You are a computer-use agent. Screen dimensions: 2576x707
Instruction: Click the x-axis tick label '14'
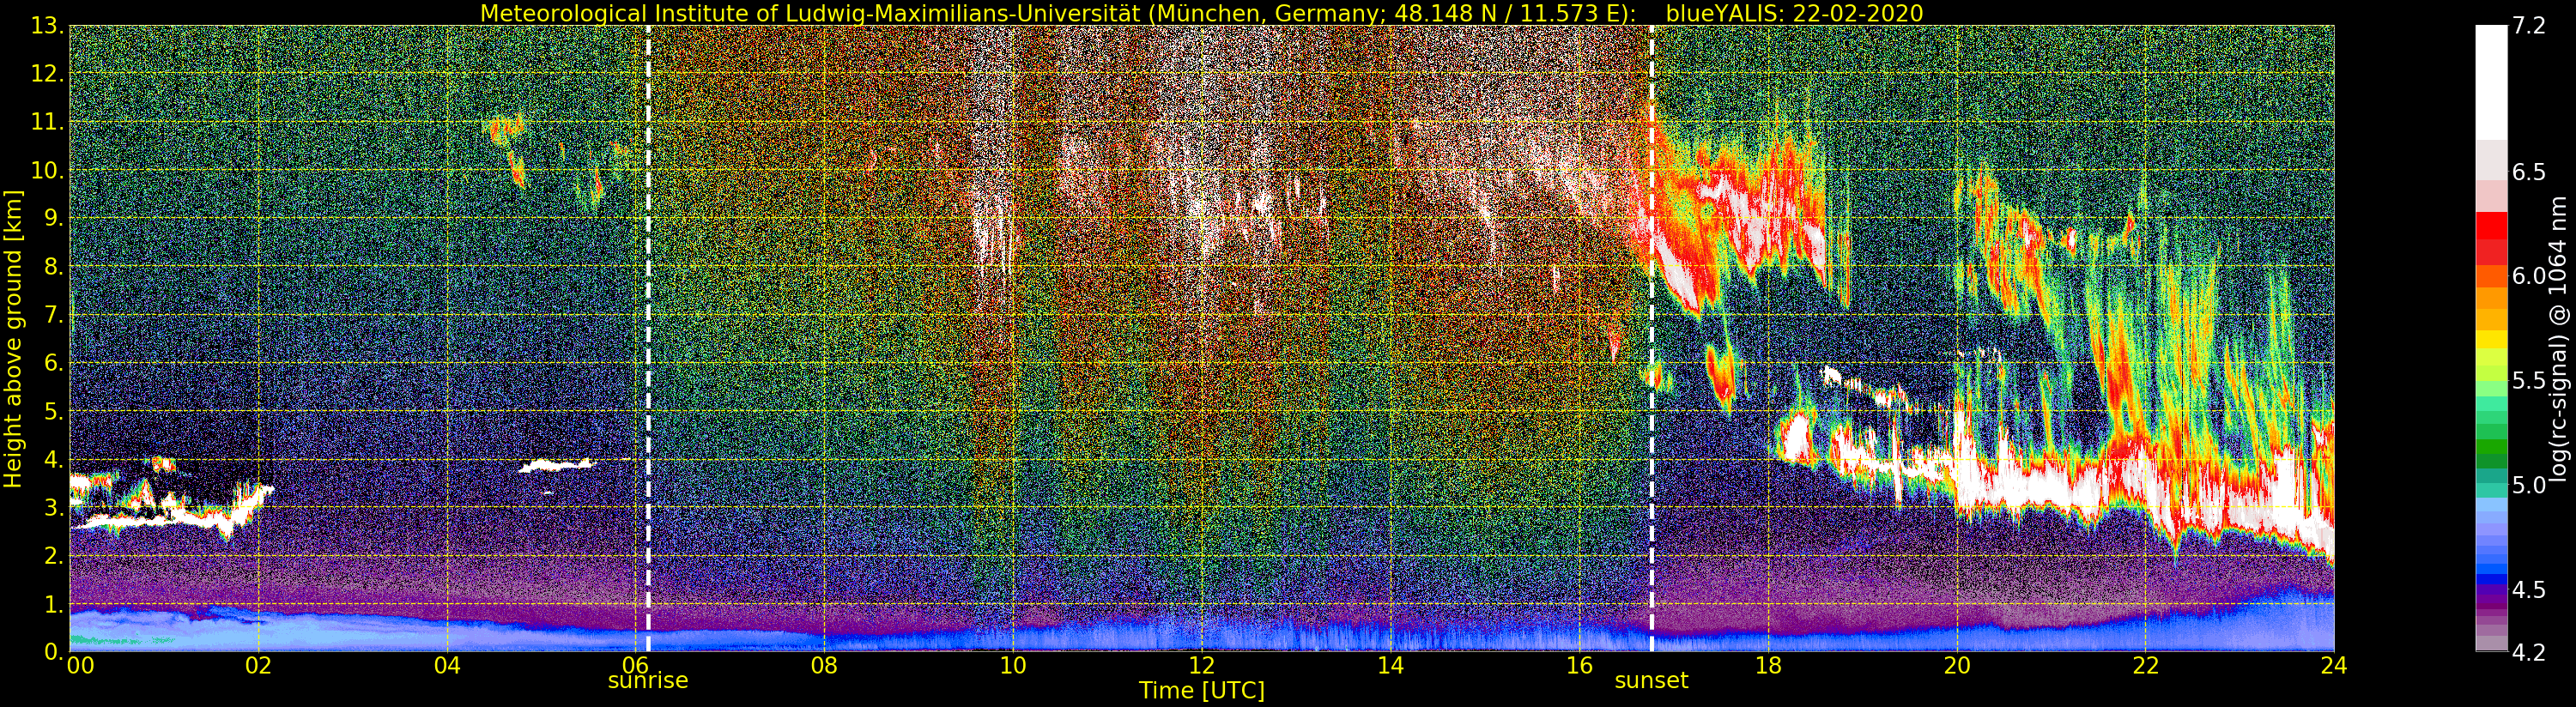pyautogui.click(x=1390, y=666)
